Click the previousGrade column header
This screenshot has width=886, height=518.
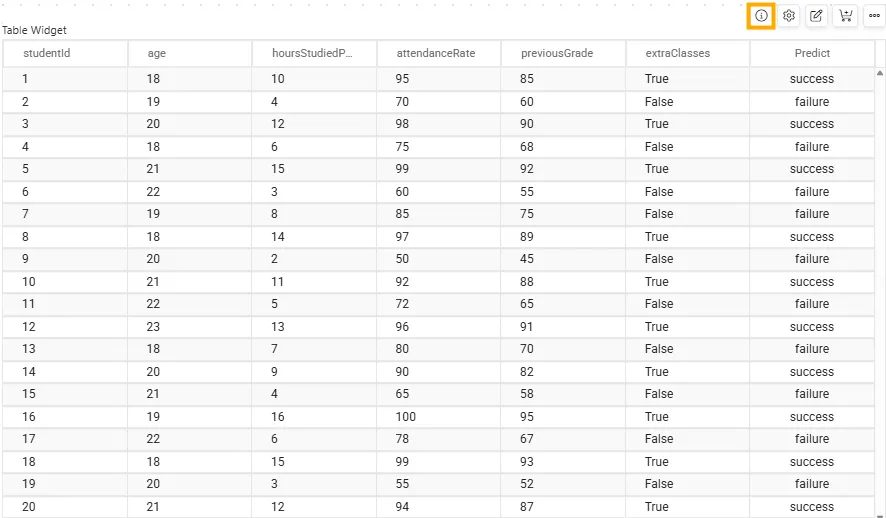pos(557,53)
